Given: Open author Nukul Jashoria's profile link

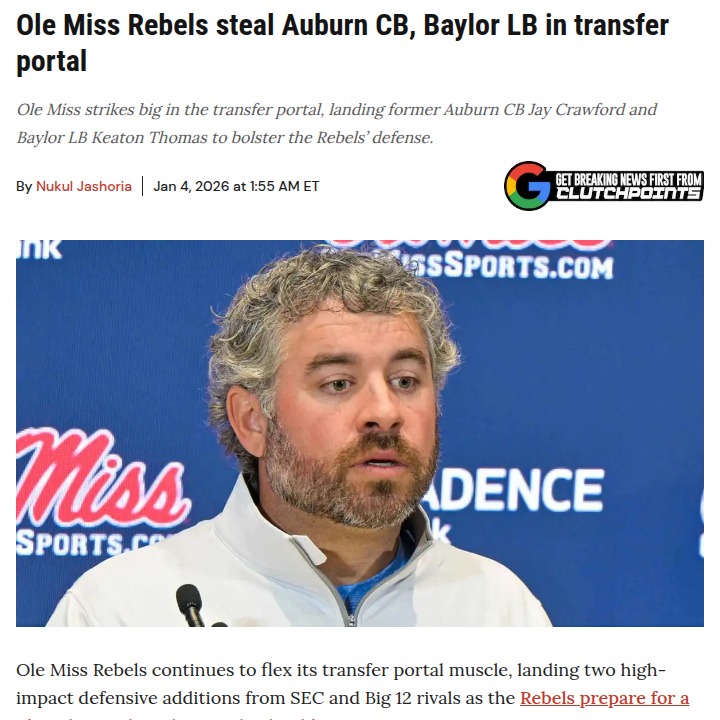Looking at the screenshot, I should click(84, 186).
